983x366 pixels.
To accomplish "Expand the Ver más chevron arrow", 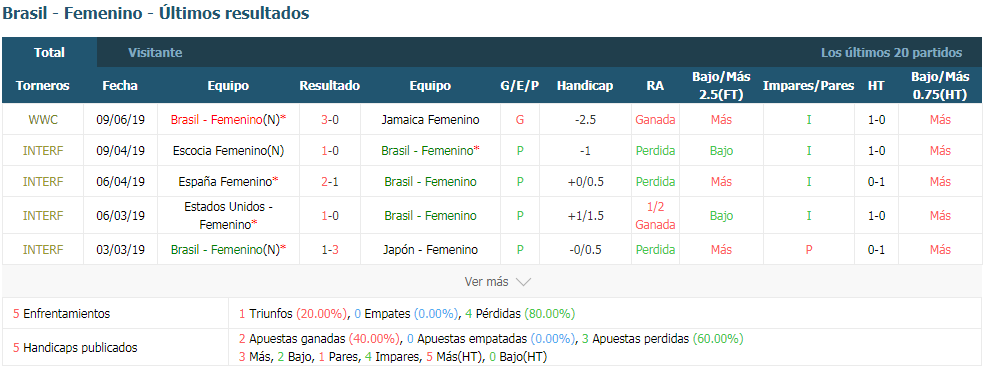I will click(x=523, y=282).
